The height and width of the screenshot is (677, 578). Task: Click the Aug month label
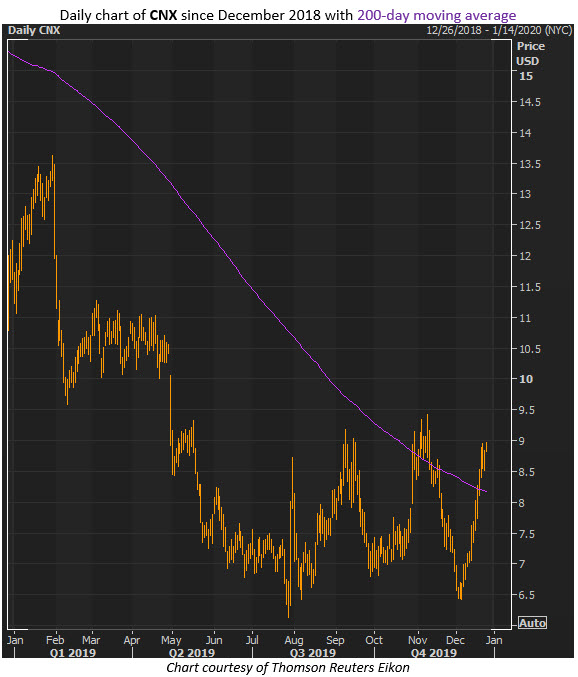pyautogui.click(x=294, y=640)
